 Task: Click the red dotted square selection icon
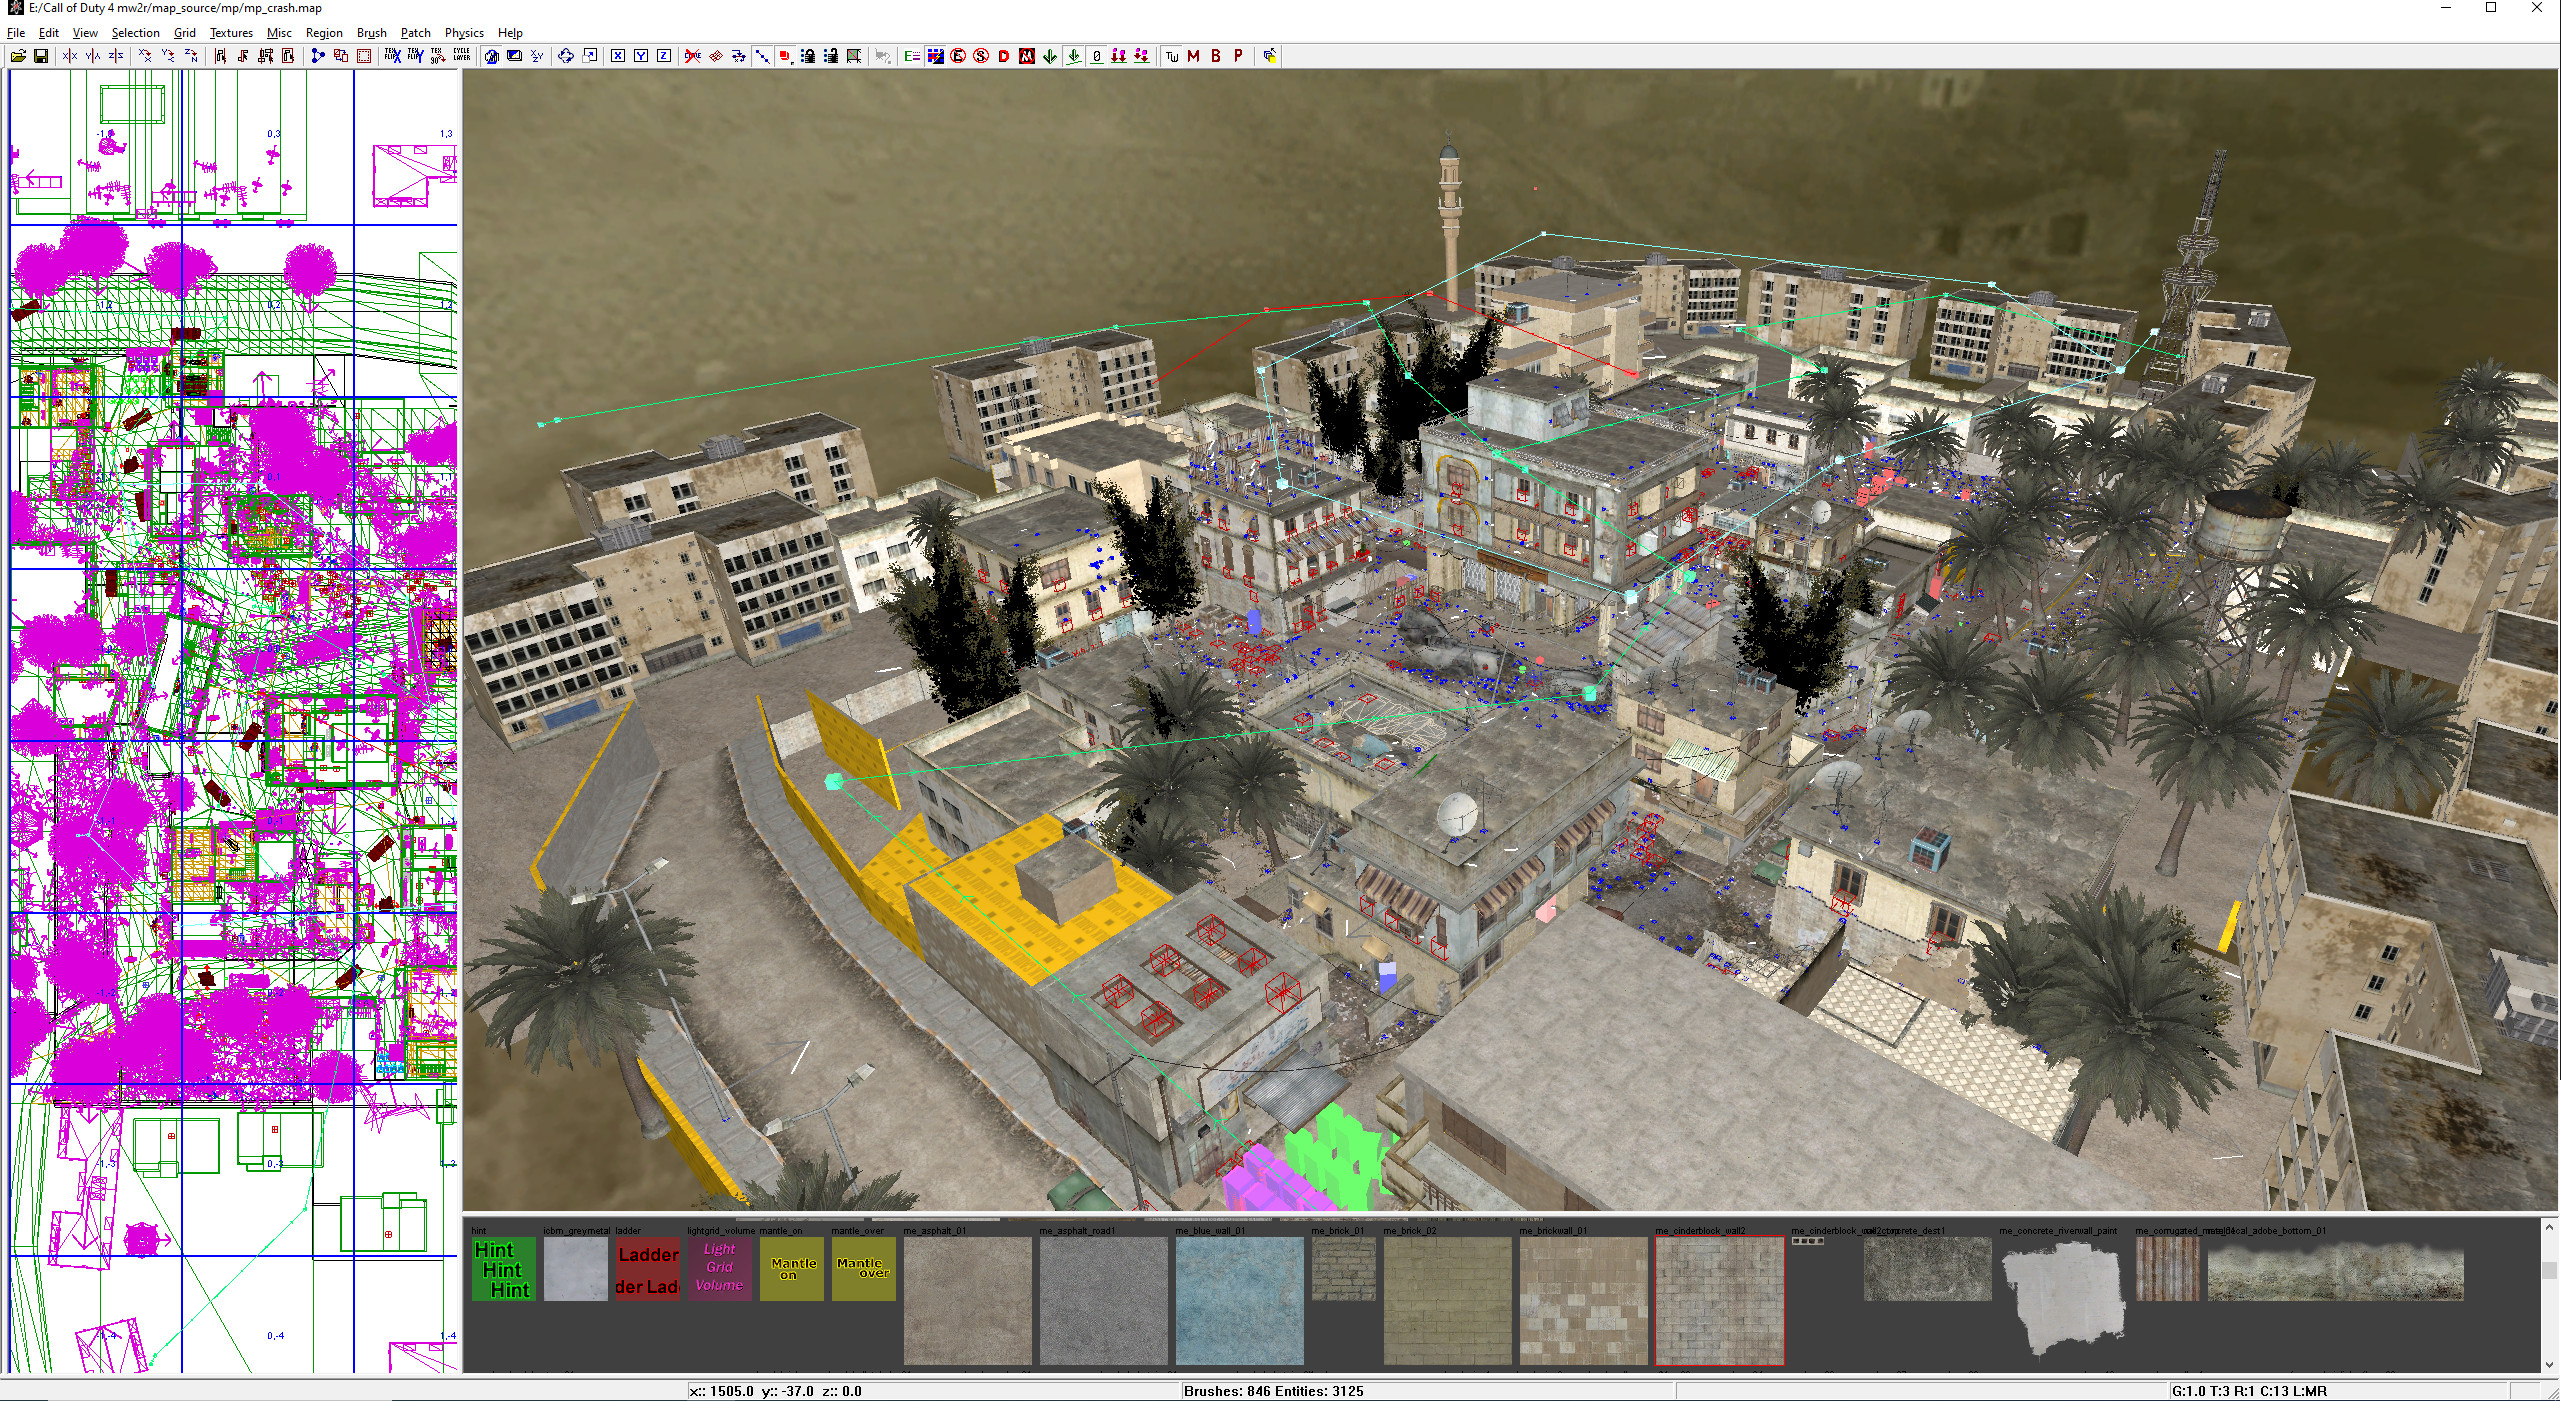[x=364, y=56]
